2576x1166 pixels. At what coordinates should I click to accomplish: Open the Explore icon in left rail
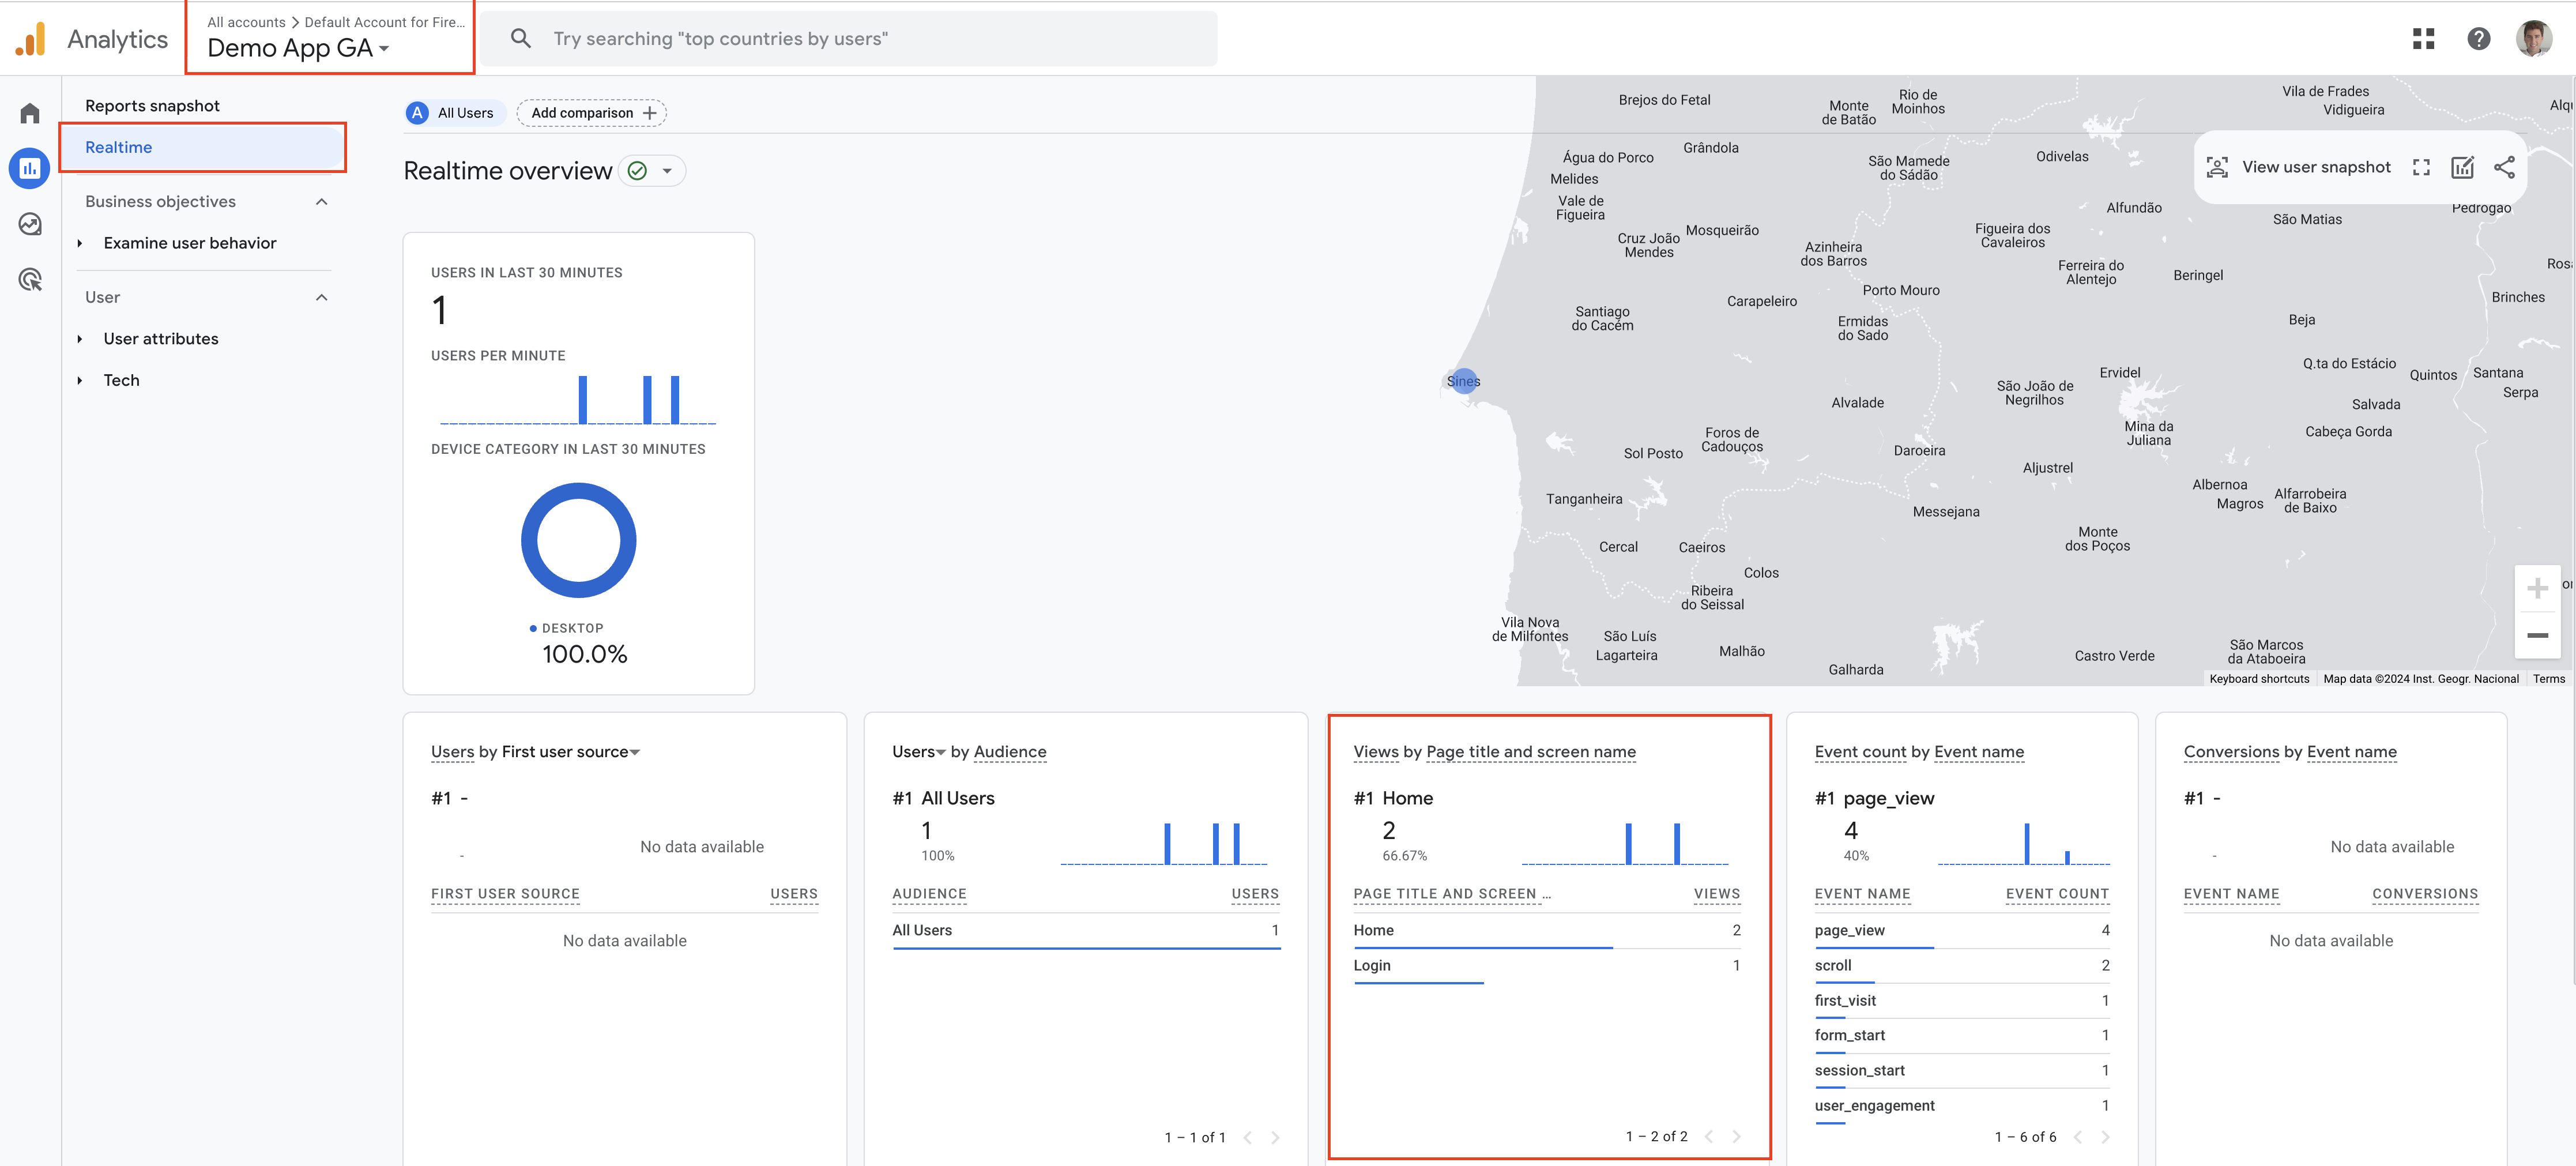(30, 224)
